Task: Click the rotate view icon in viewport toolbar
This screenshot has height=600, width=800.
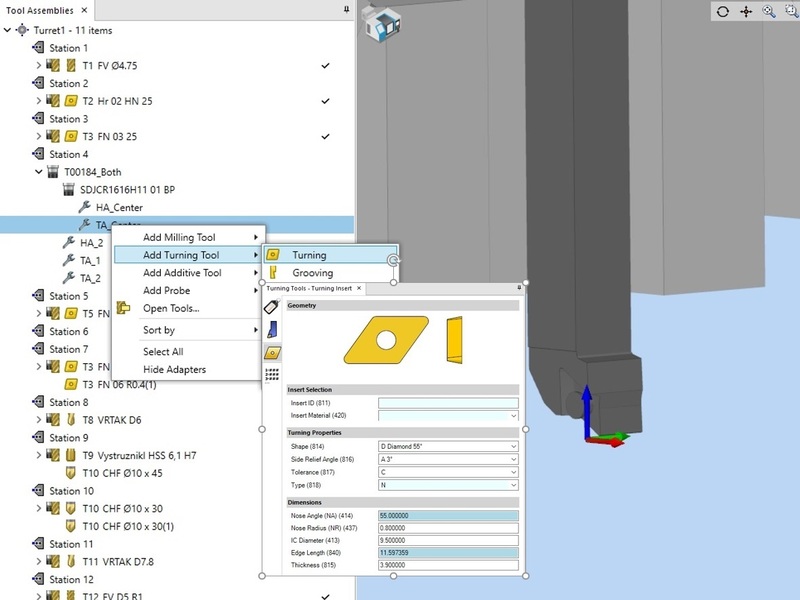Action: (x=724, y=12)
